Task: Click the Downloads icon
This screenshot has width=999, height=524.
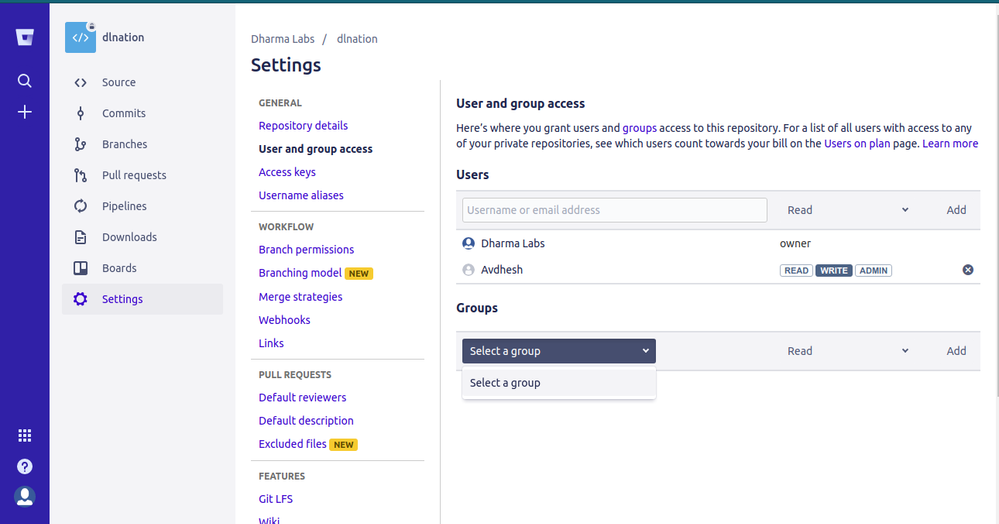Action: 80,237
